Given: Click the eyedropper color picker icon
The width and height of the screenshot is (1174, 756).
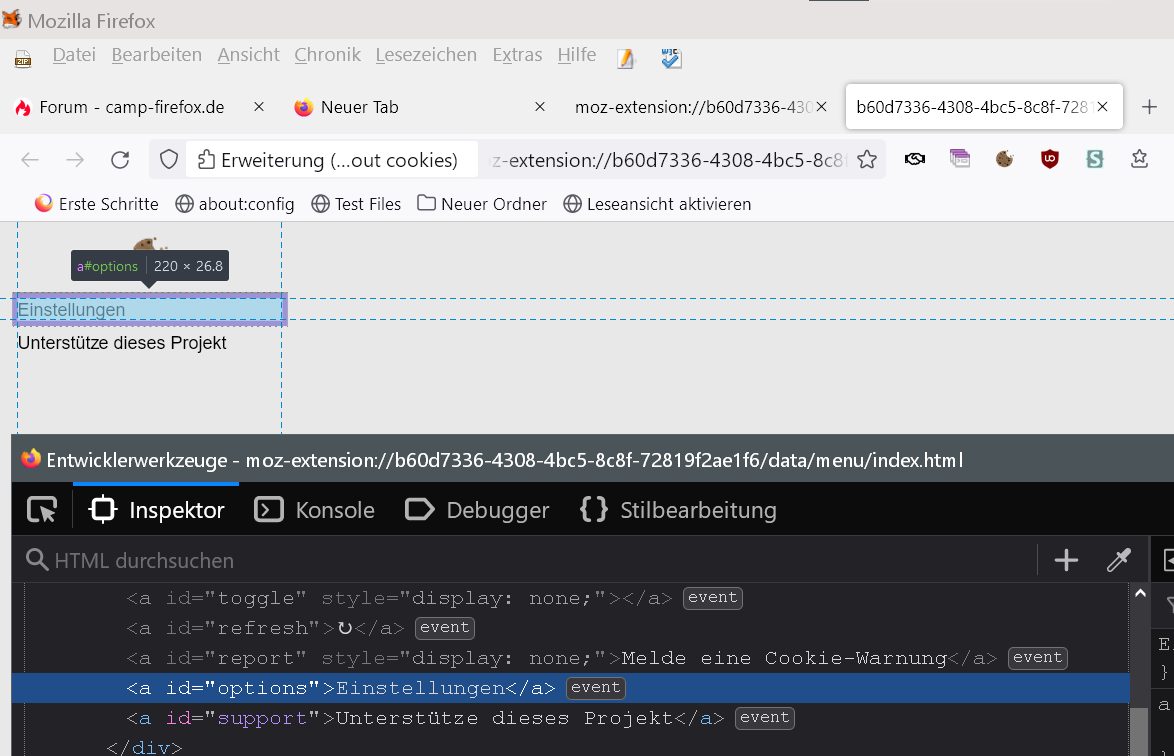Looking at the screenshot, I should [1118, 560].
